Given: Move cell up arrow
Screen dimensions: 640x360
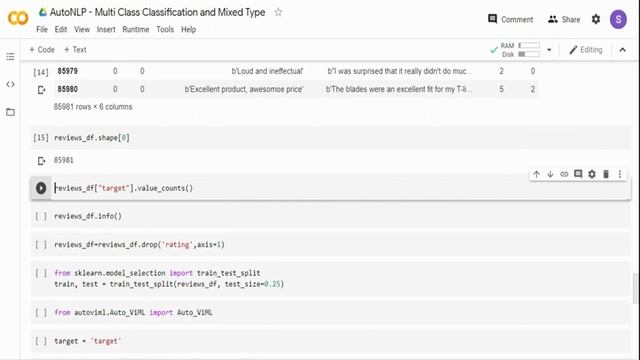Looking at the screenshot, I should [x=536, y=174].
